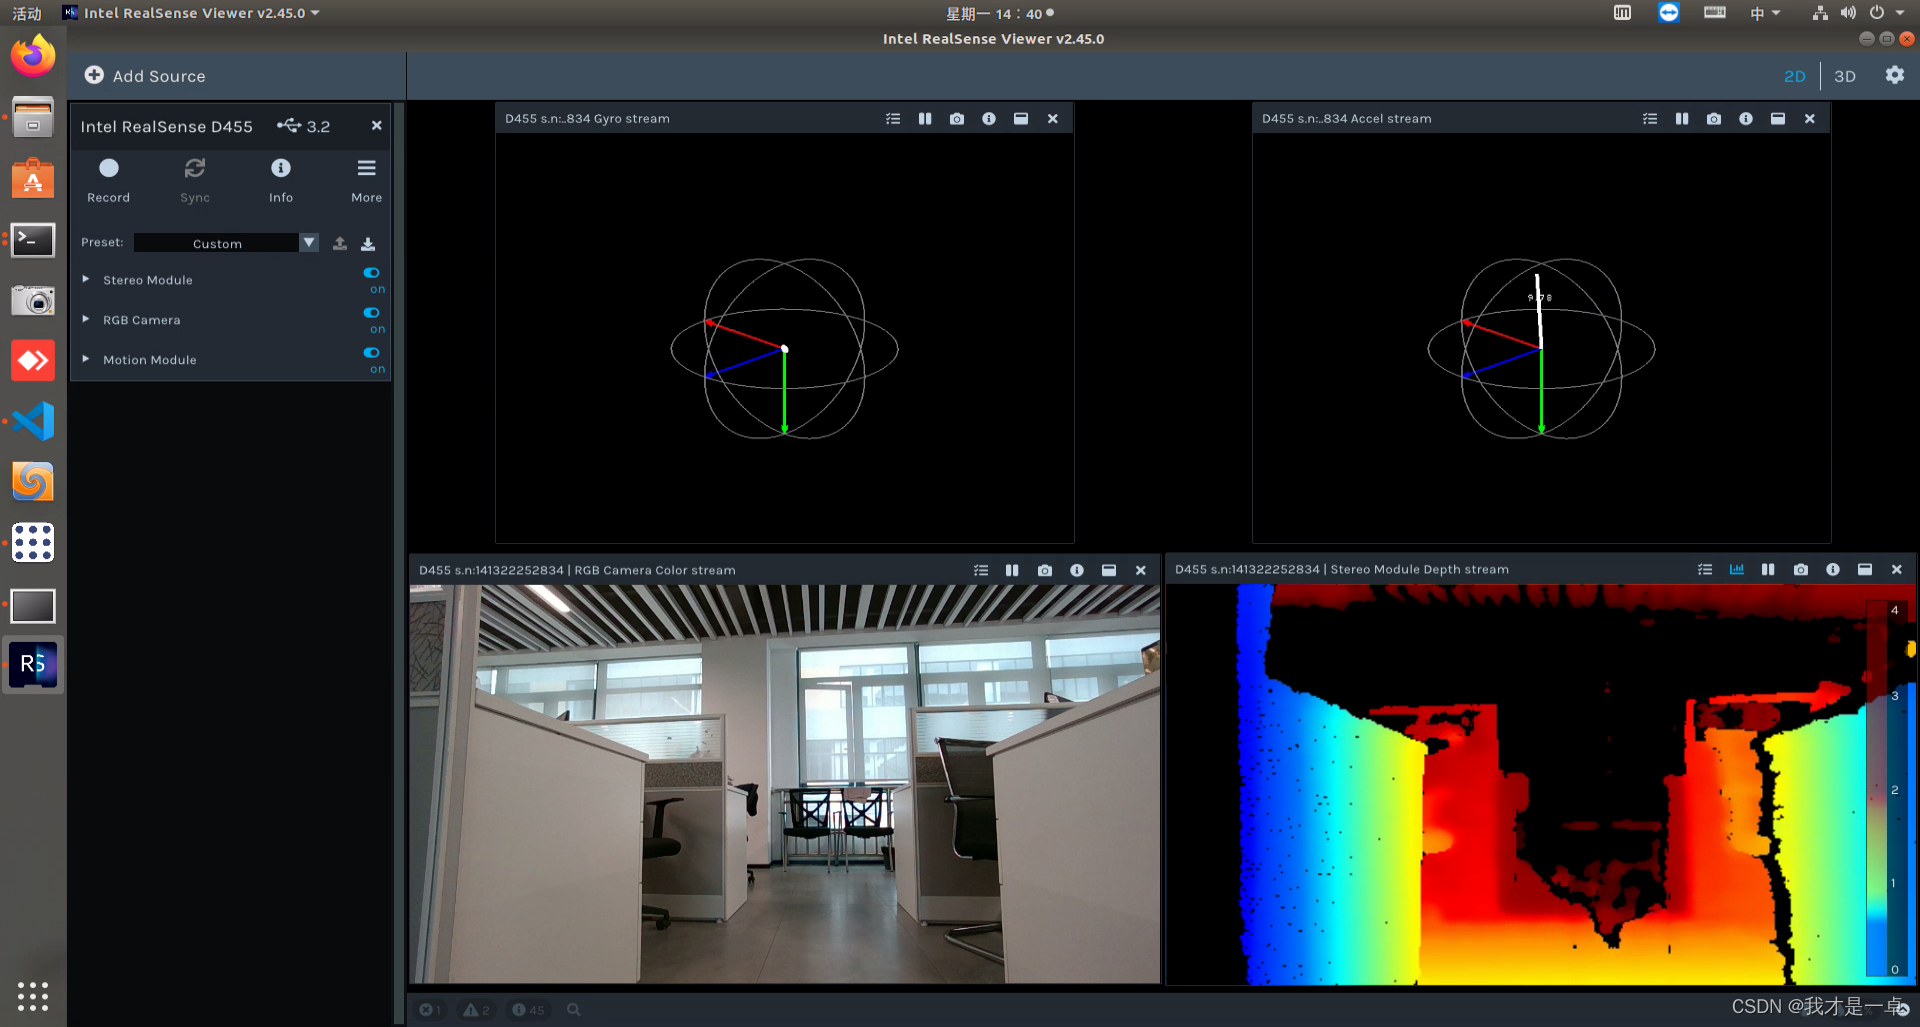Screen dimensions: 1920x1027
Task: Pause the Stereo Module Depth stream
Action: pyautogui.click(x=1768, y=569)
